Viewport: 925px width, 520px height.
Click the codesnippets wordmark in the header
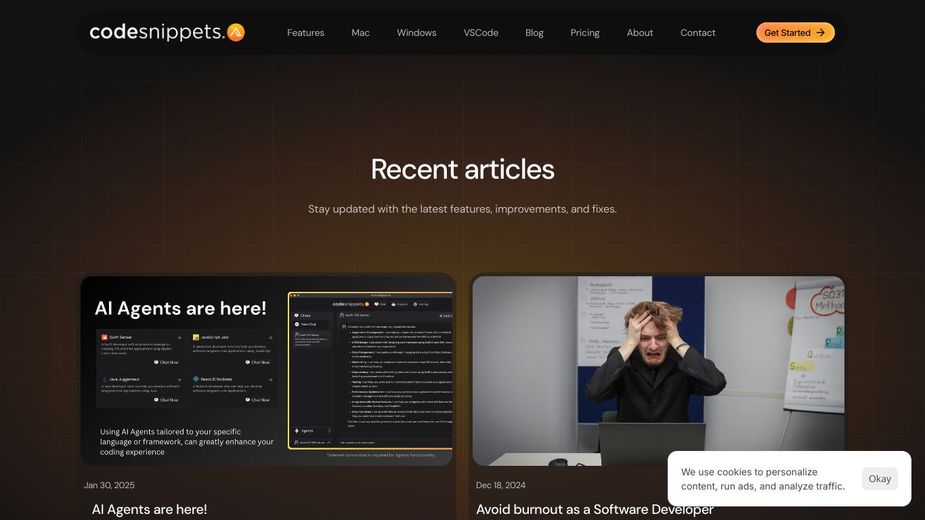tap(156, 32)
